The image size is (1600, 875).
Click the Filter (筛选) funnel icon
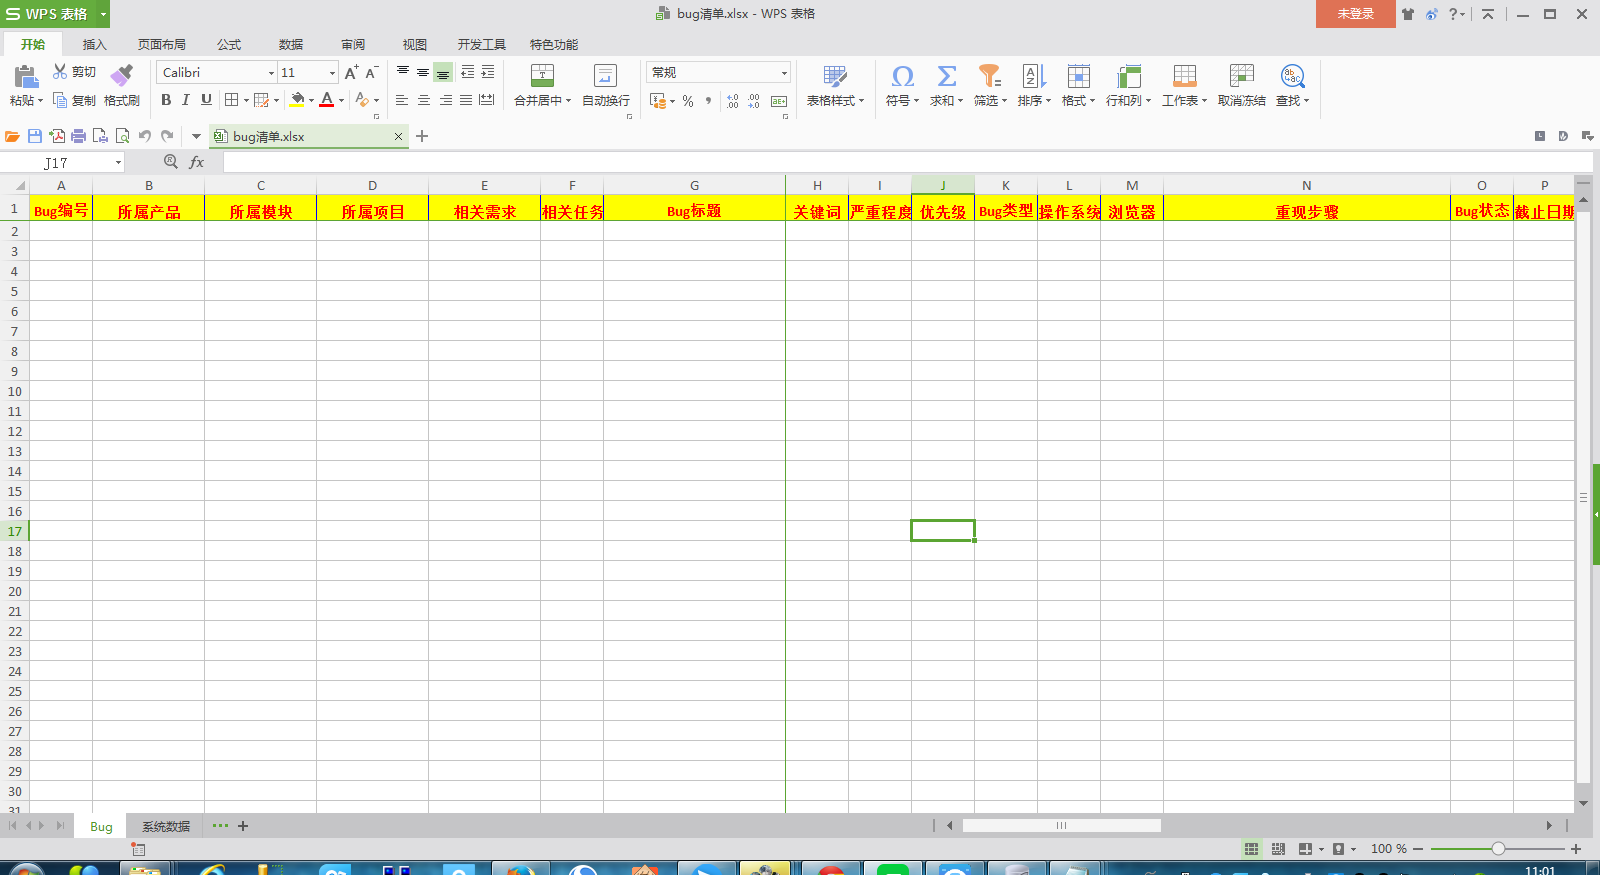[989, 76]
